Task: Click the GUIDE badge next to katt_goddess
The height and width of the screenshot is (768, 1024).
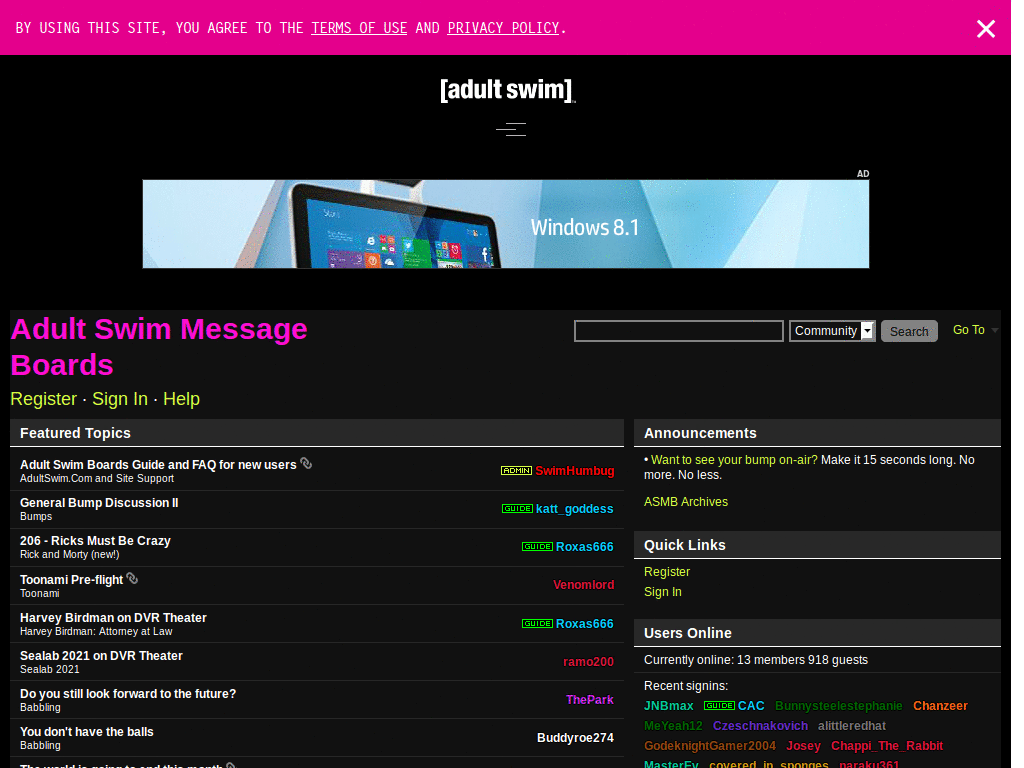Action: click(517, 508)
